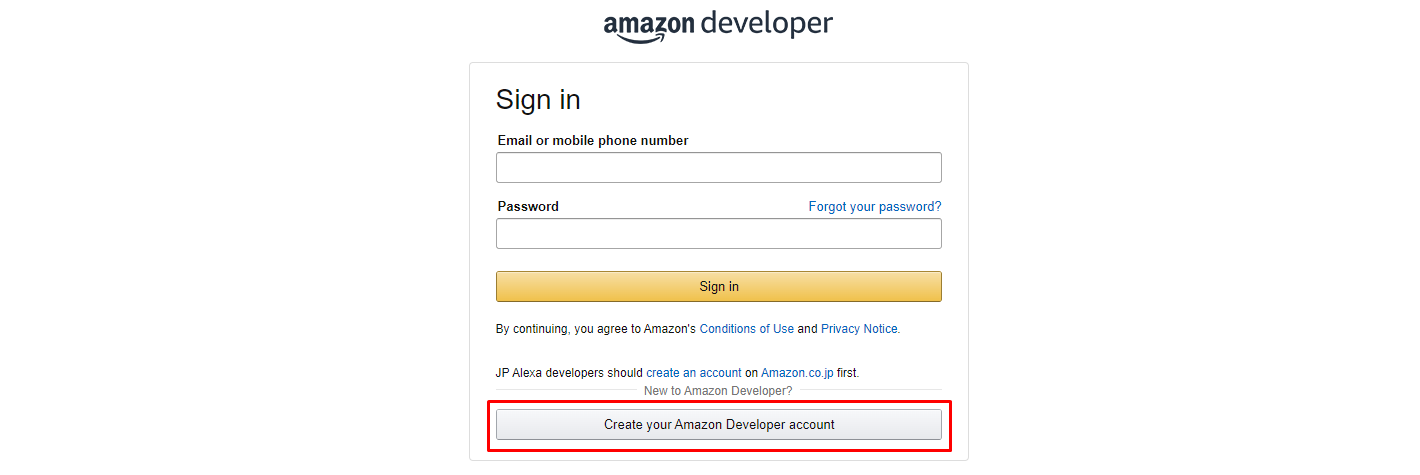Click the amazon wordmark in the header logo
Screen dimensions: 1420x475
646,22
